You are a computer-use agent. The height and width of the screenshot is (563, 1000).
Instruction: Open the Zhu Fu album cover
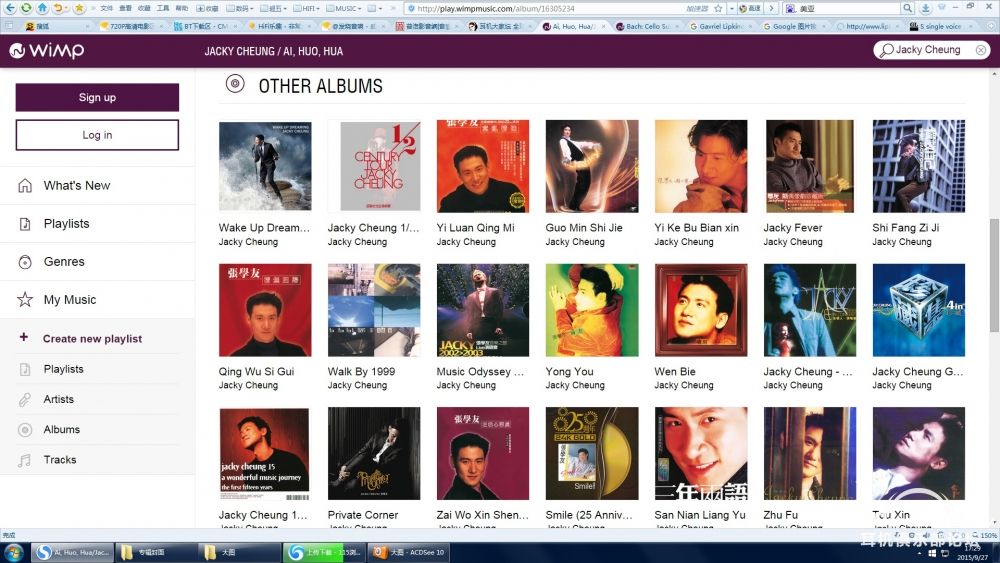810,453
